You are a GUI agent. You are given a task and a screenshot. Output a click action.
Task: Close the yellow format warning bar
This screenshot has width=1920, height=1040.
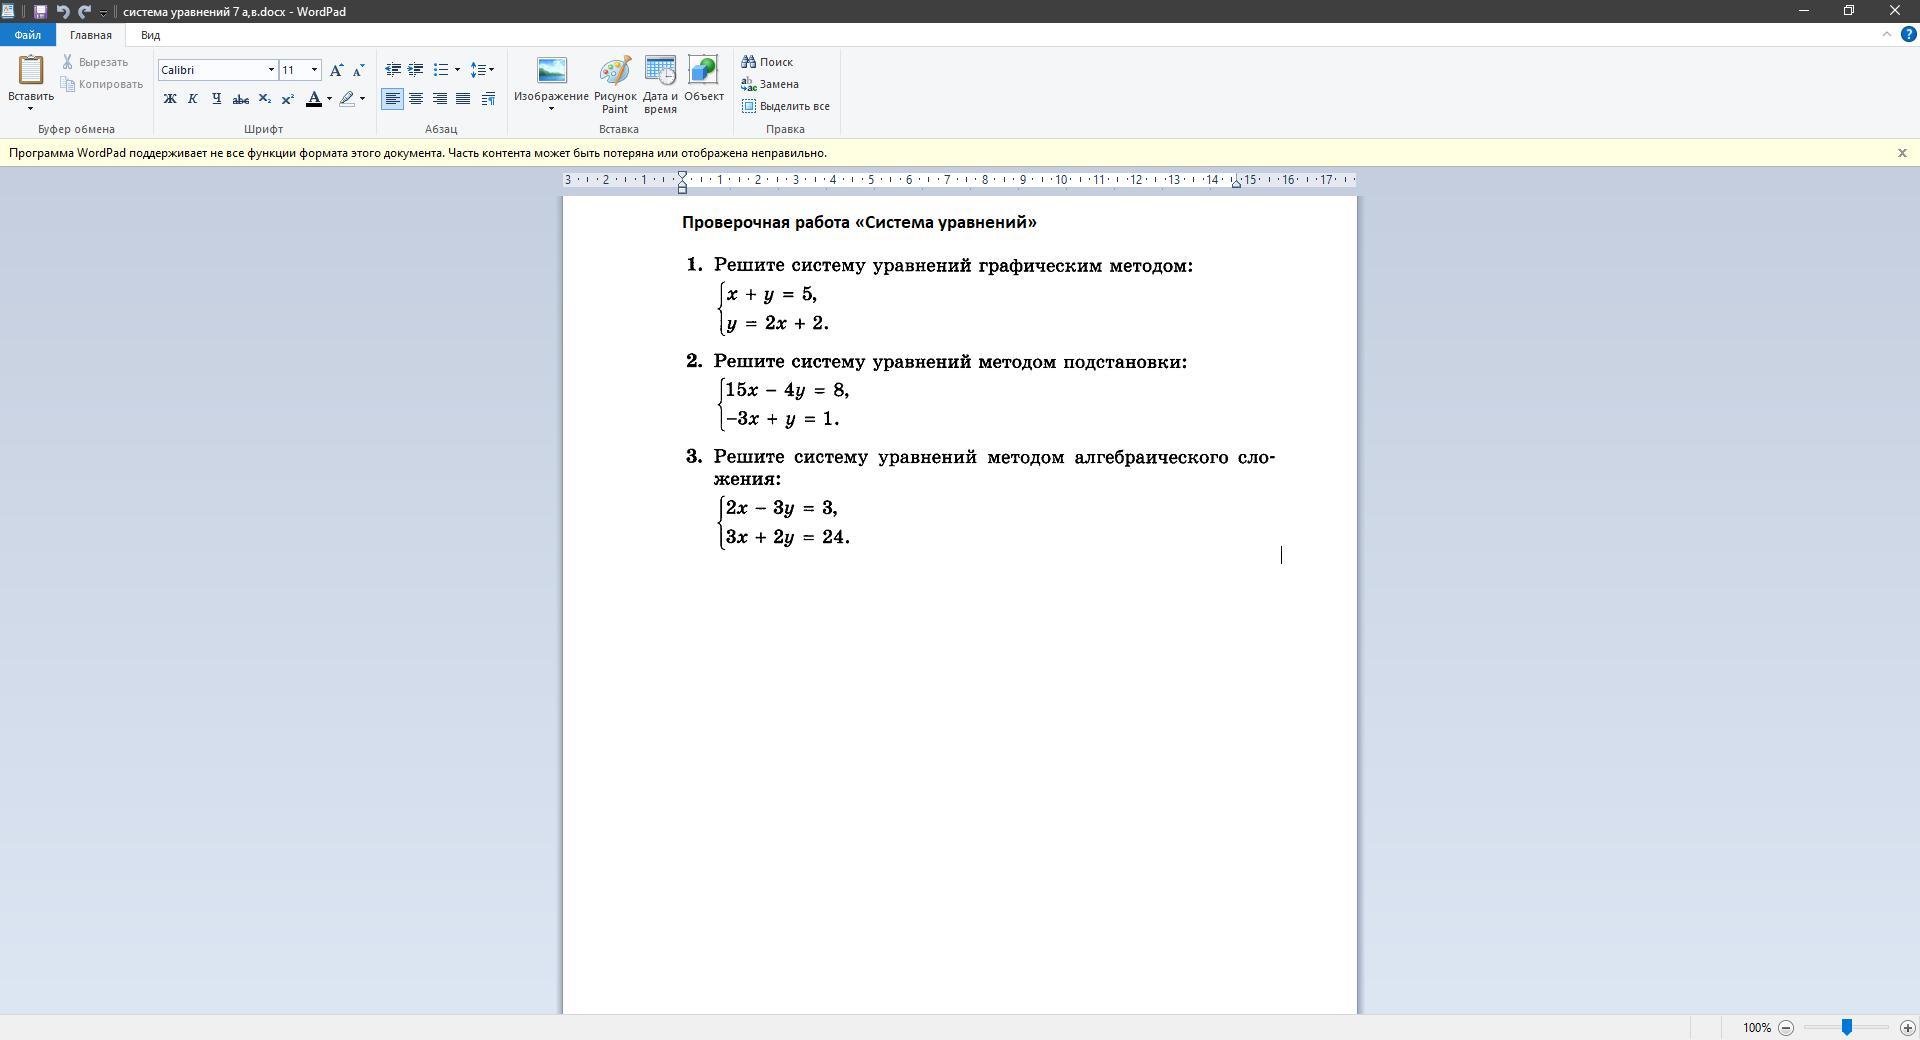click(1902, 153)
